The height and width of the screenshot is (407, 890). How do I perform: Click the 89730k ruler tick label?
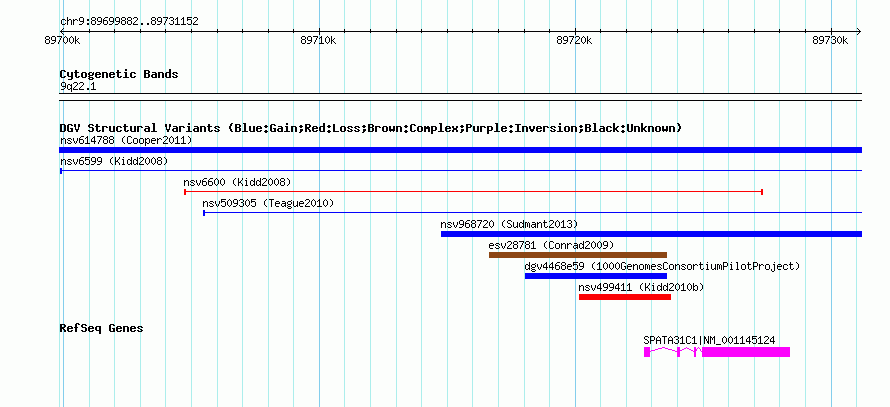coord(830,40)
